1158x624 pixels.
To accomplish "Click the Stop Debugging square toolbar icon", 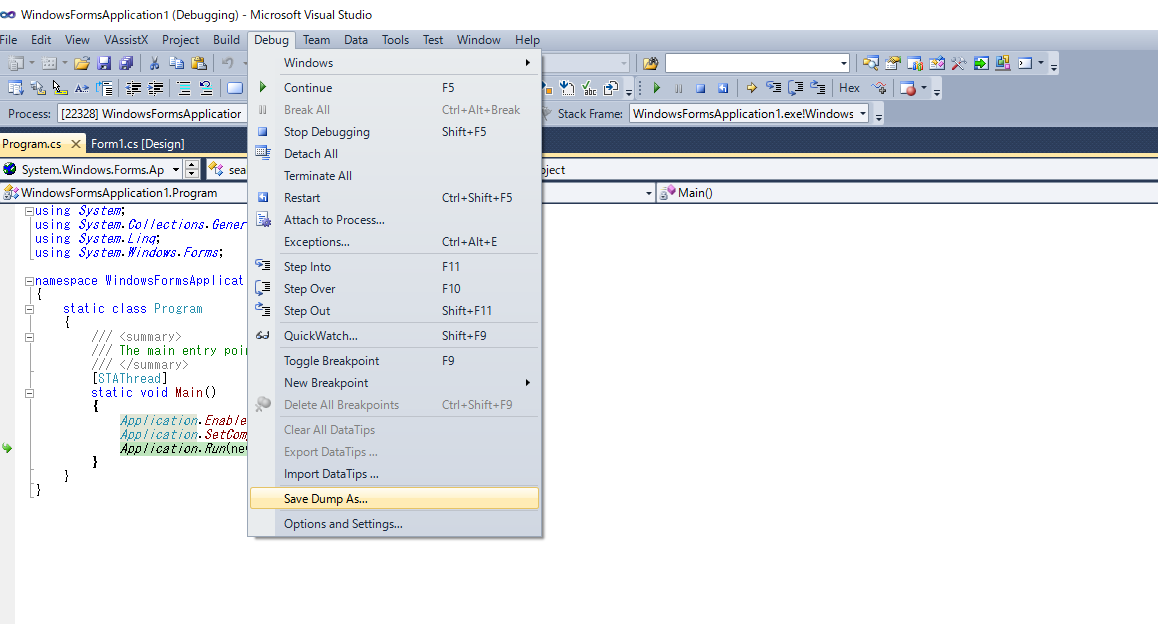I will [x=701, y=89].
